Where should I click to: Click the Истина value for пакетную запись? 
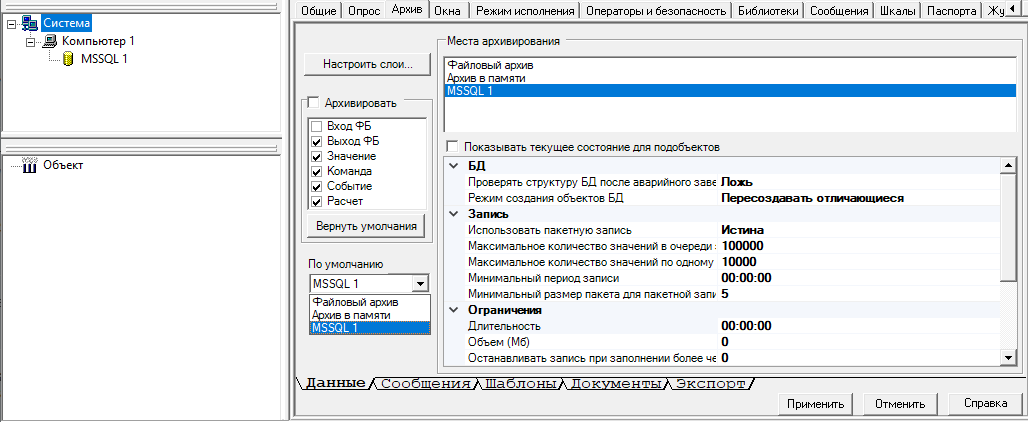click(x=859, y=230)
